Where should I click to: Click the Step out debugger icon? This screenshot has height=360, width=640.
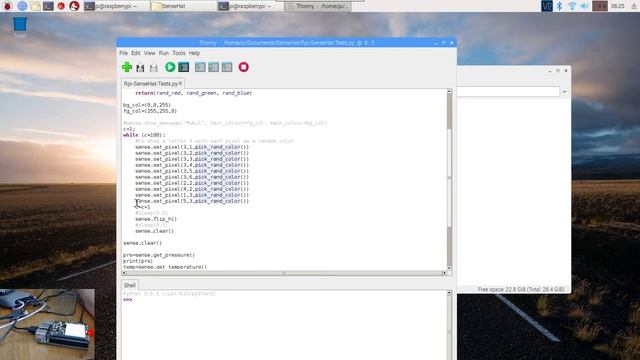click(227, 67)
